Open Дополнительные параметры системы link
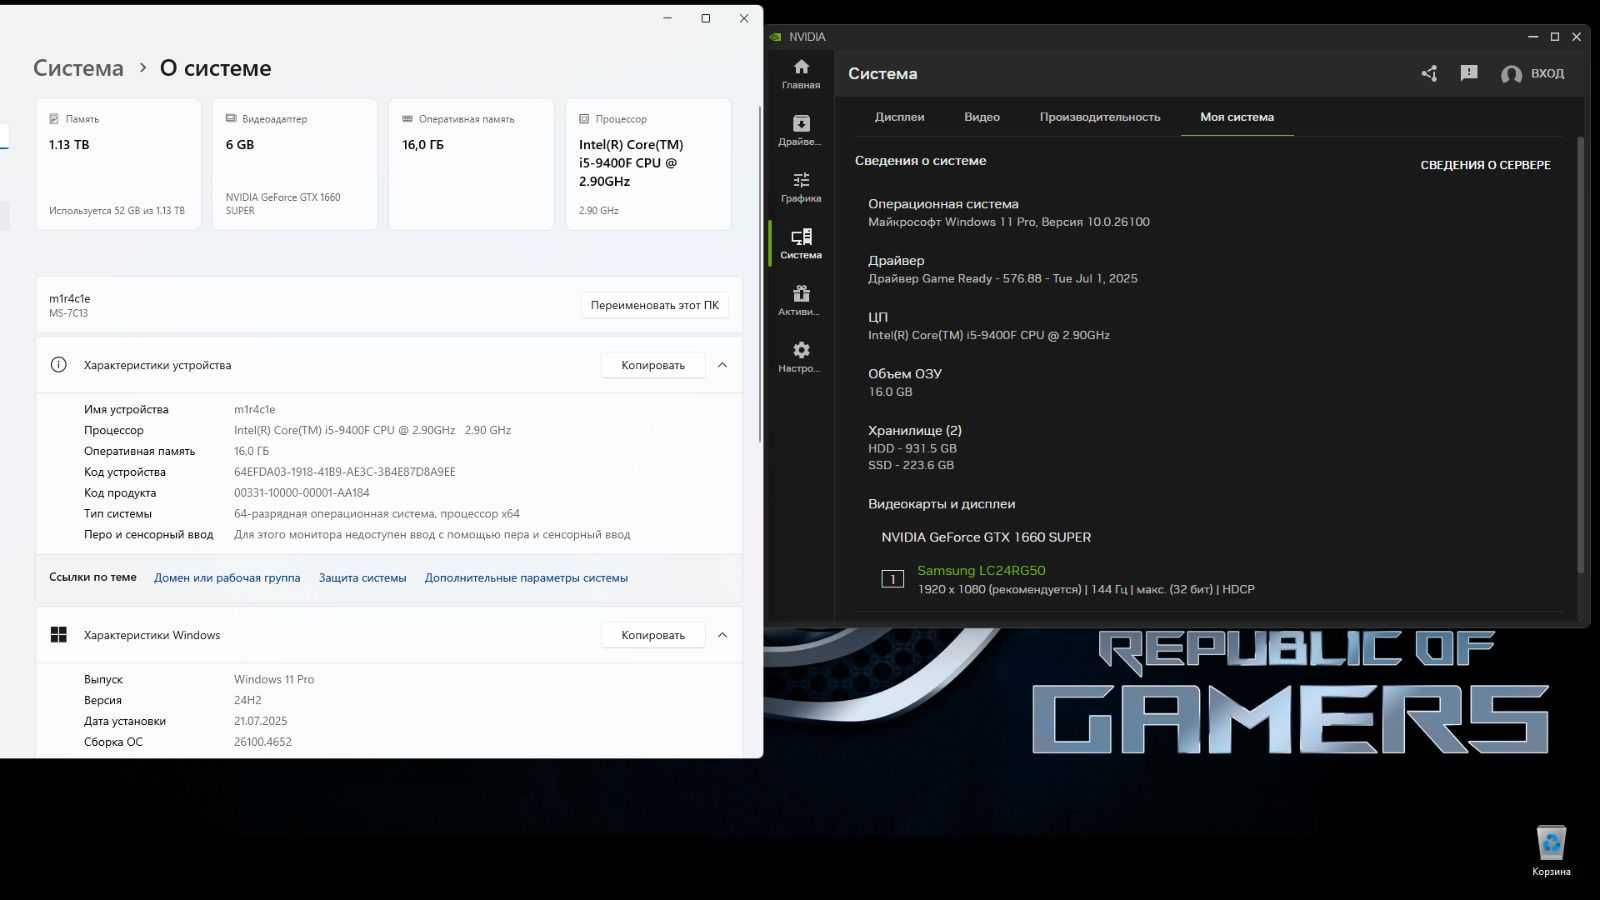 pos(526,578)
